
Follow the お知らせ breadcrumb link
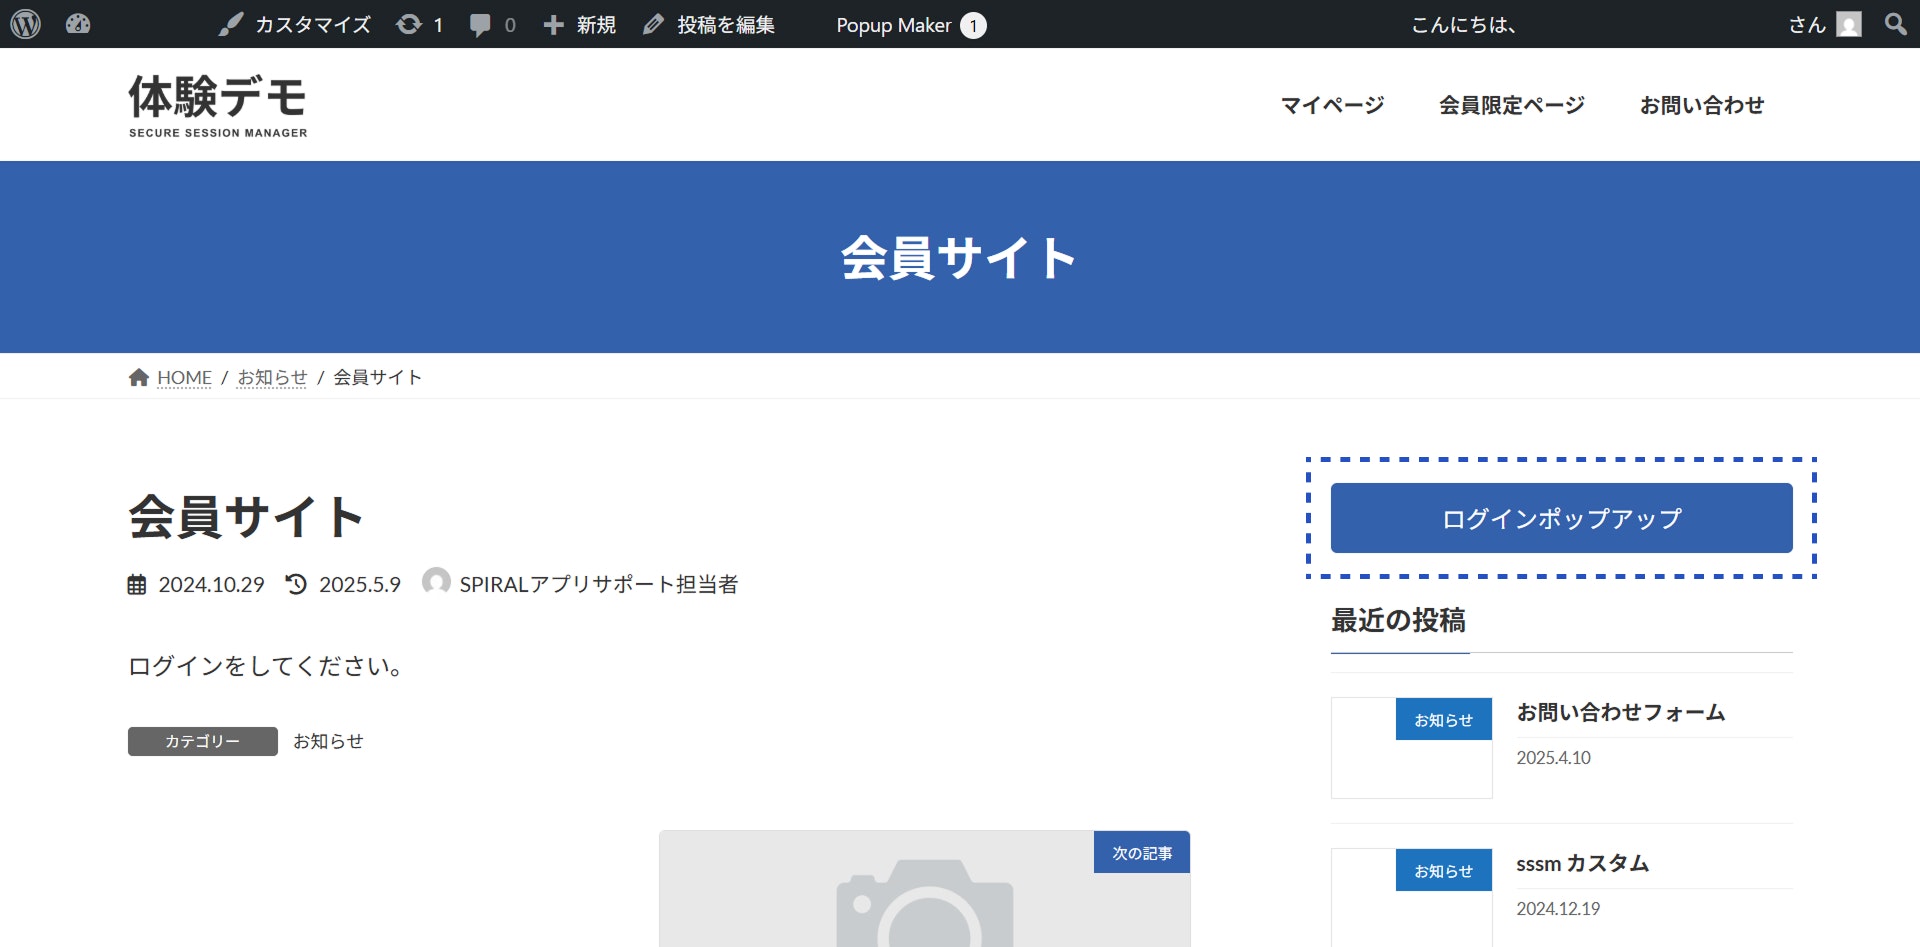[272, 378]
